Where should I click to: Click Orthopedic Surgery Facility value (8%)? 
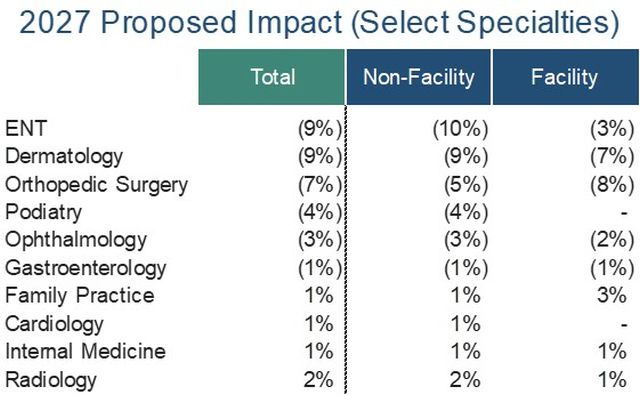coord(612,185)
